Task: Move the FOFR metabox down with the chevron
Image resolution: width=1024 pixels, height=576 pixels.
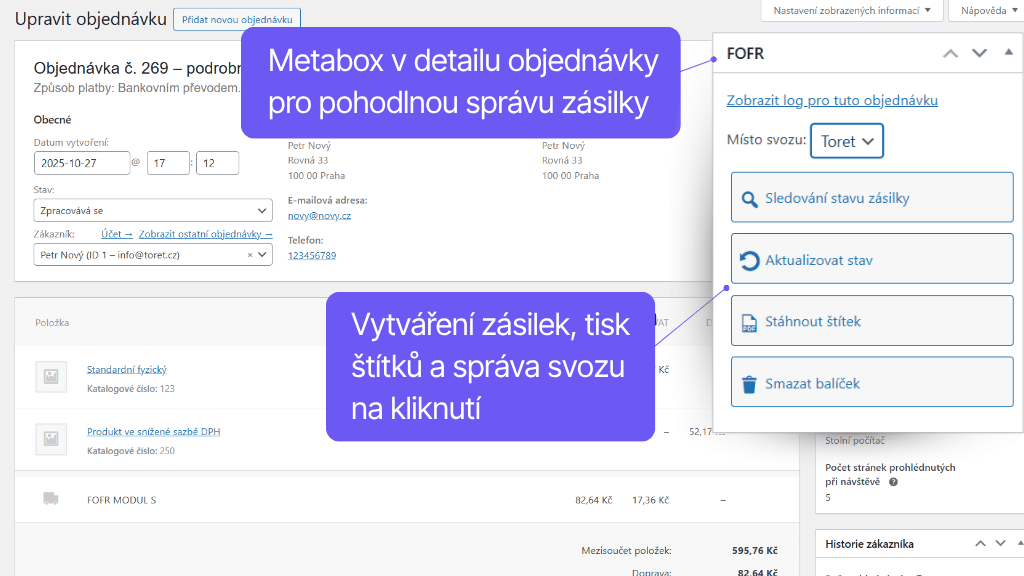Action: tap(980, 53)
